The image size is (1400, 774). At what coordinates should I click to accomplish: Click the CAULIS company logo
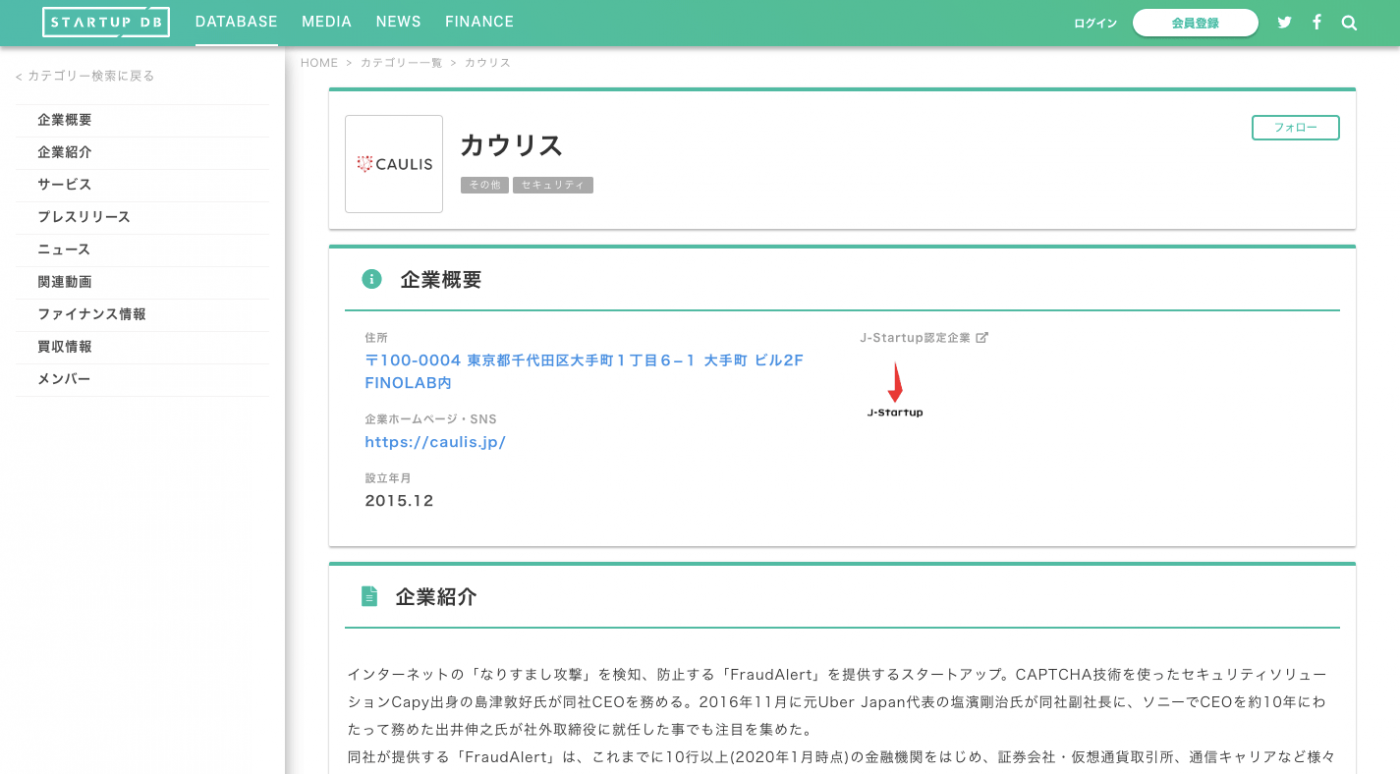pyautogui.click(x=394, y=164)
